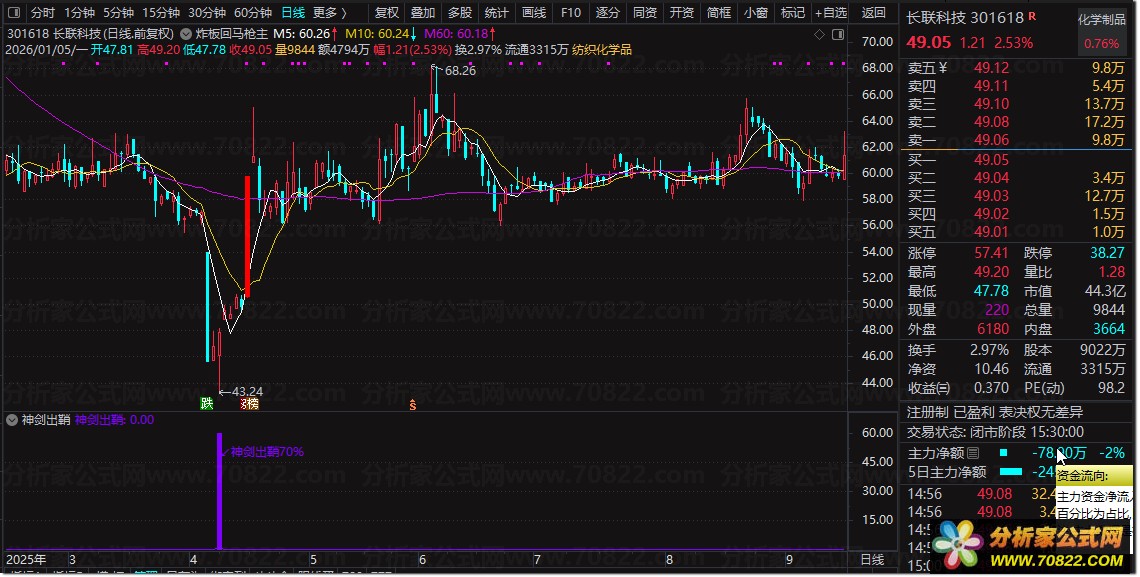1140x577 pixels.
Task: Click the 返回 back button
Action: pos(873,13)
